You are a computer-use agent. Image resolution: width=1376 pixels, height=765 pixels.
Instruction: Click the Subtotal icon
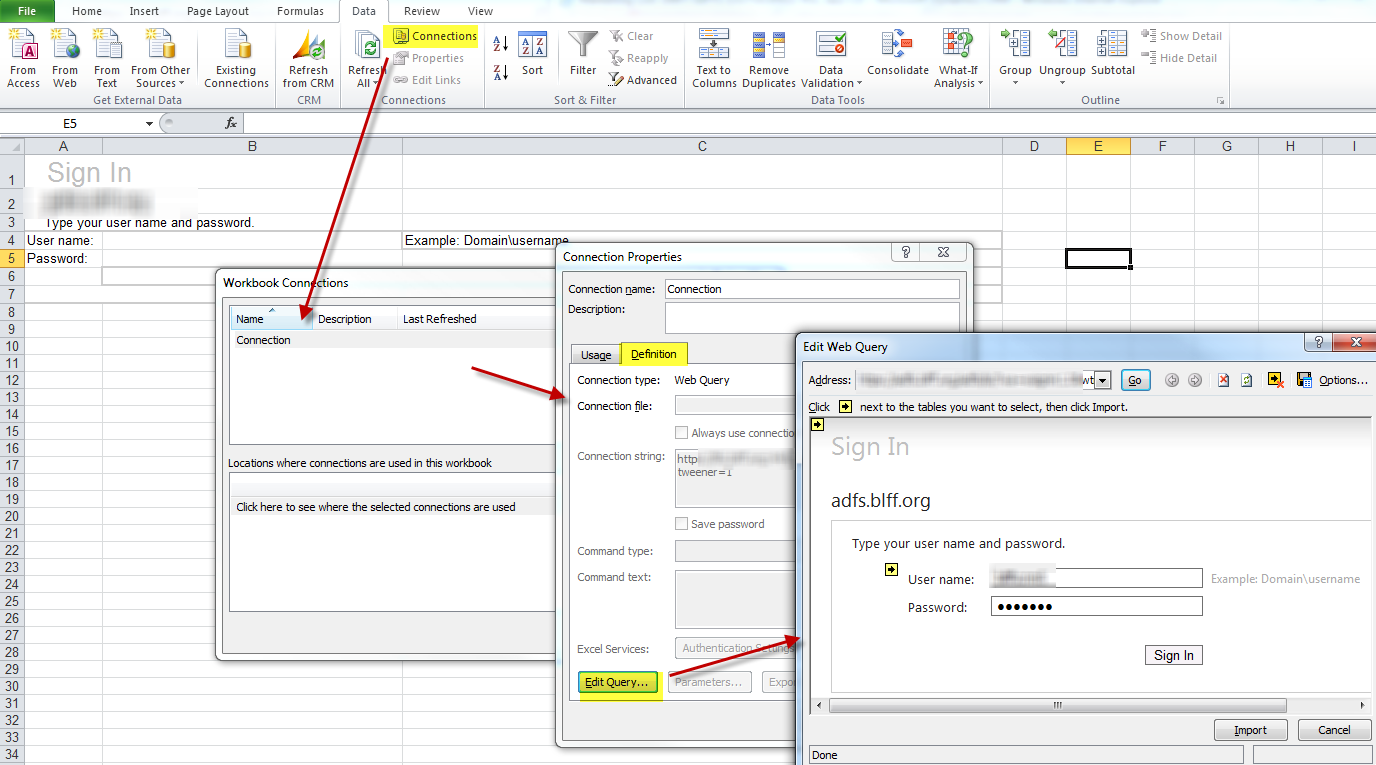coord(1113,55)
